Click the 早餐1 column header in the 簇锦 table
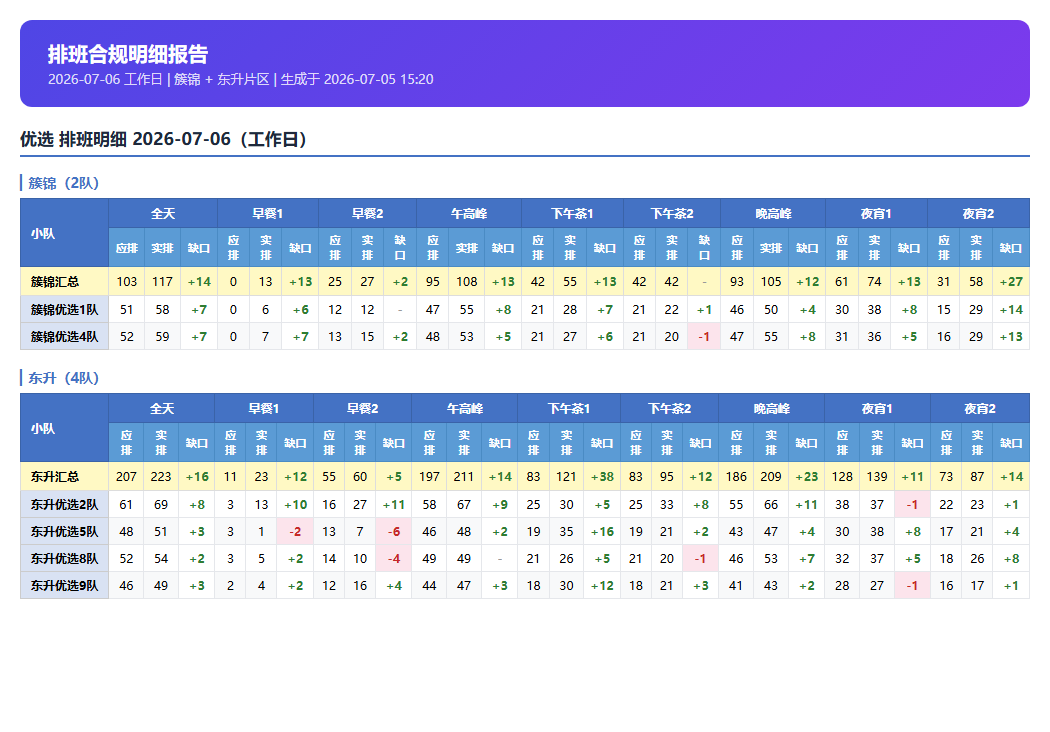Image resolution: width=1050 pixels, height=732 pixels. click(x=268, y=214)
